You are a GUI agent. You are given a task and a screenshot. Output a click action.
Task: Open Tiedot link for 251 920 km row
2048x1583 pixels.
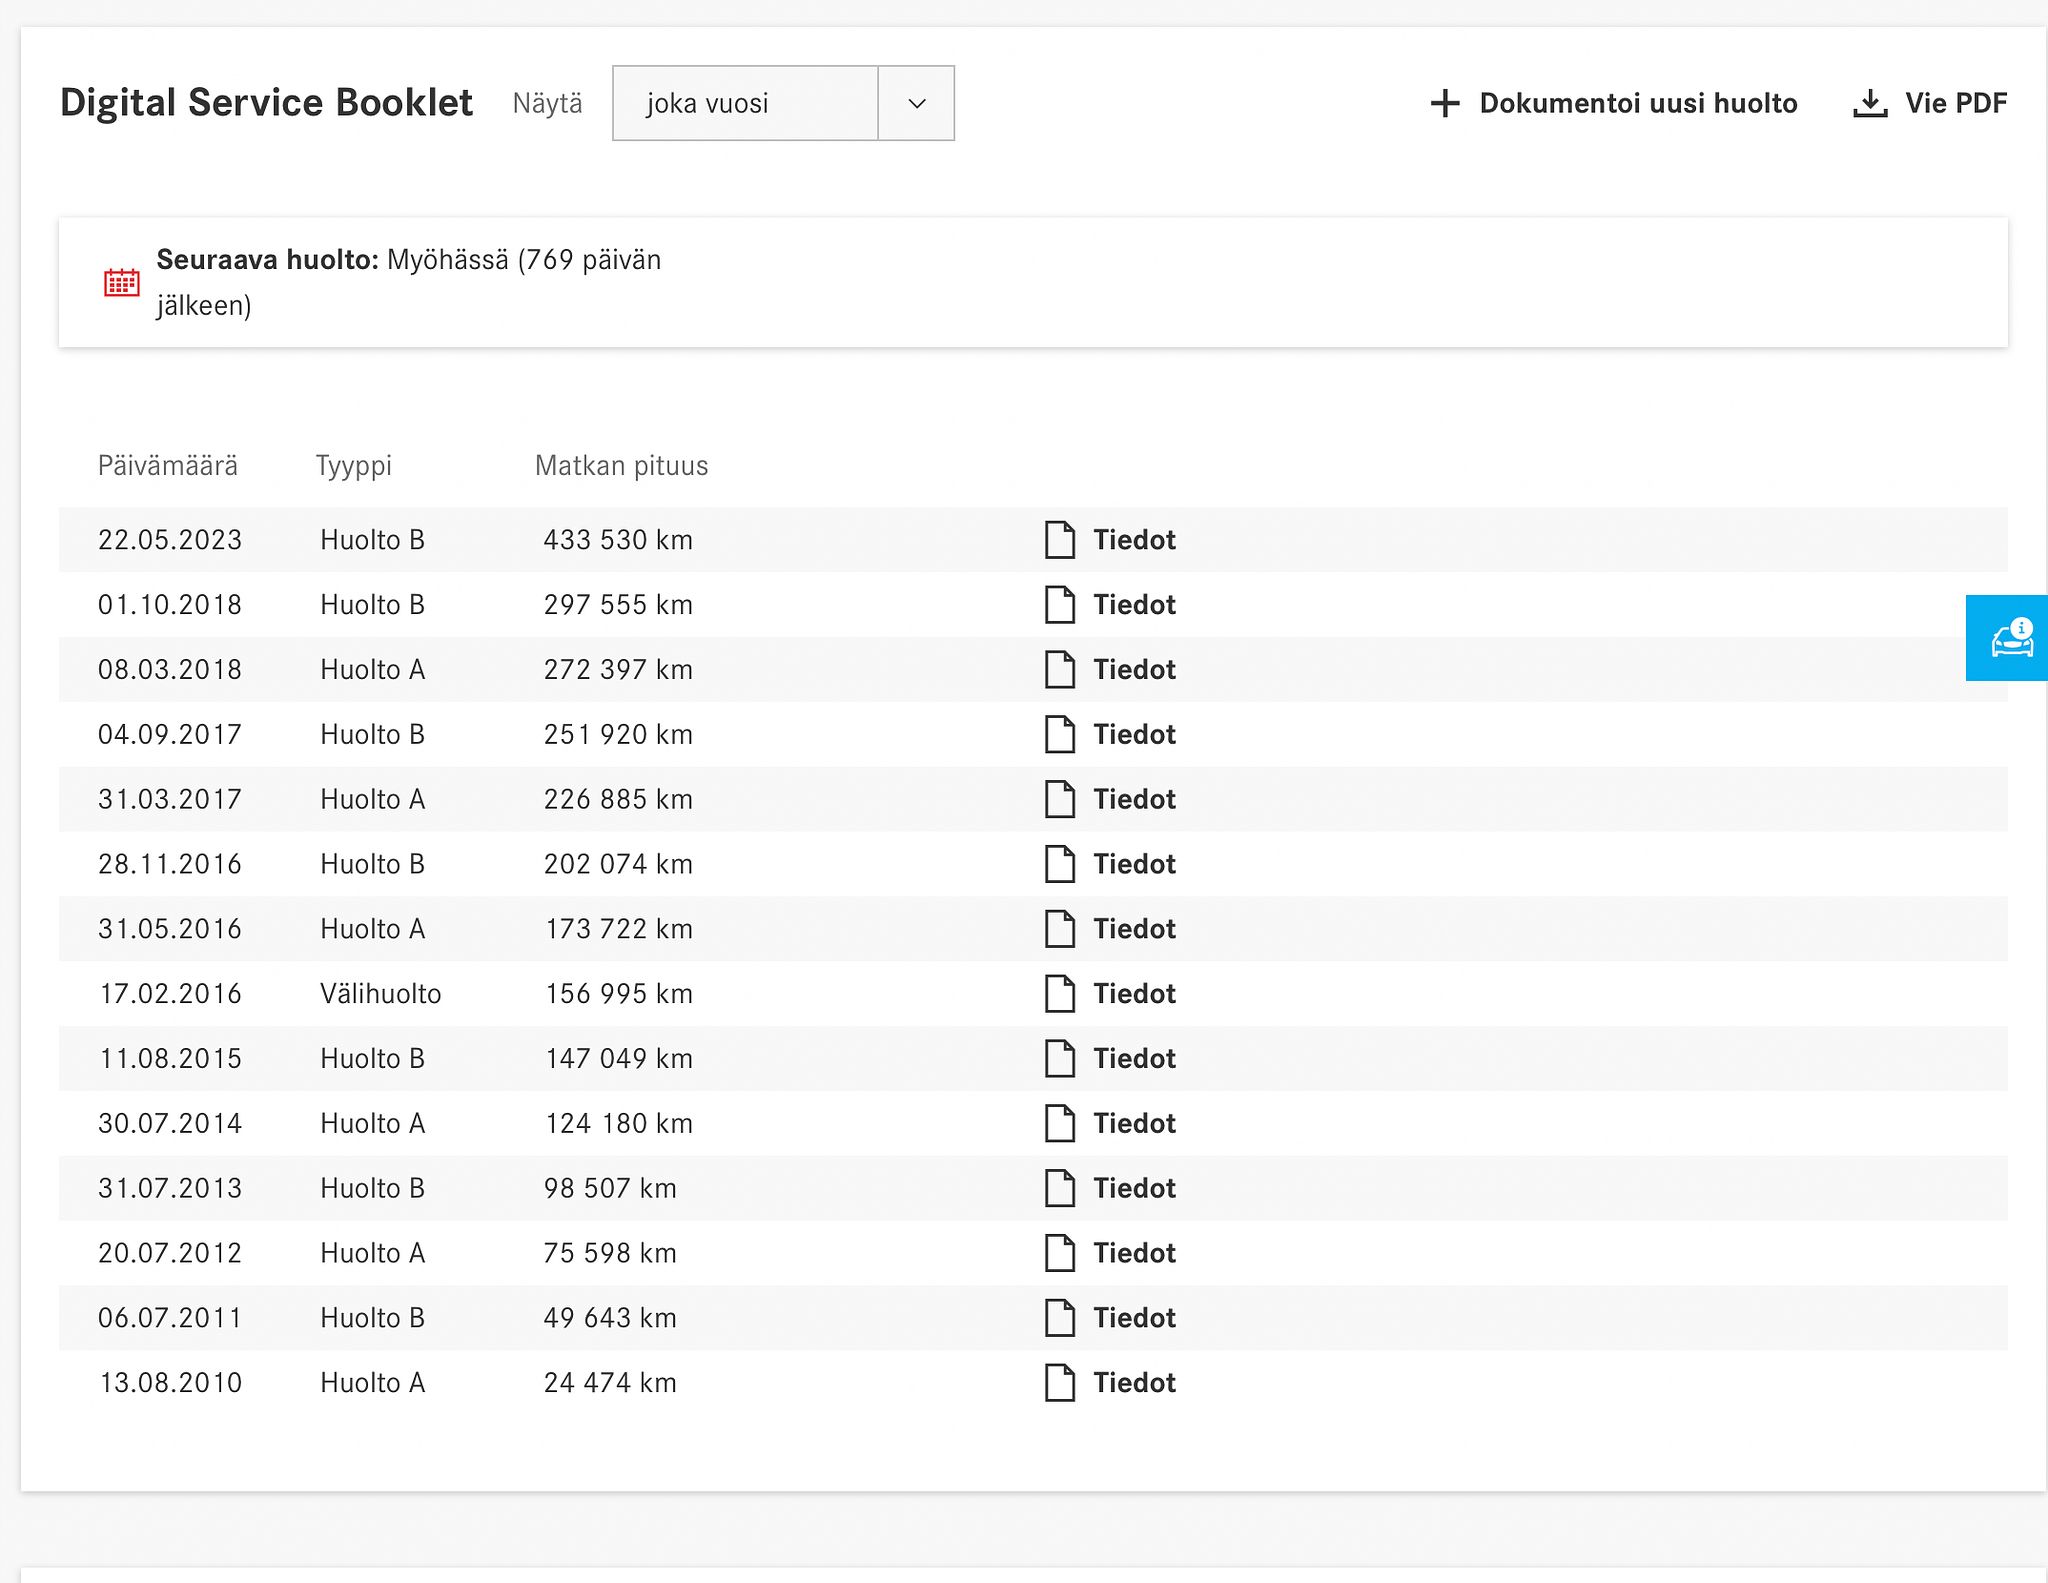point(1134,735)
